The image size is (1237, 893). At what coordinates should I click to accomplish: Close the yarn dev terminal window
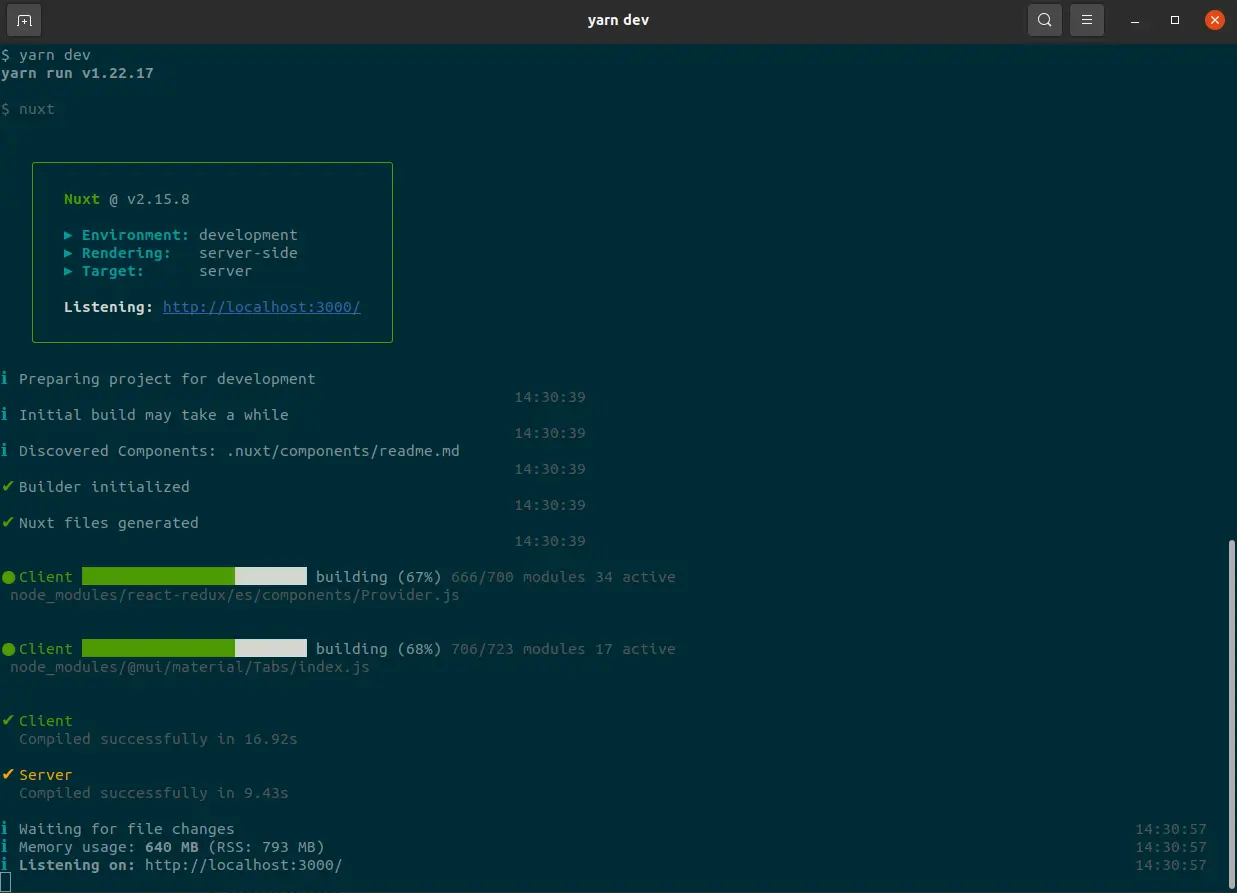pos(1214,20)
